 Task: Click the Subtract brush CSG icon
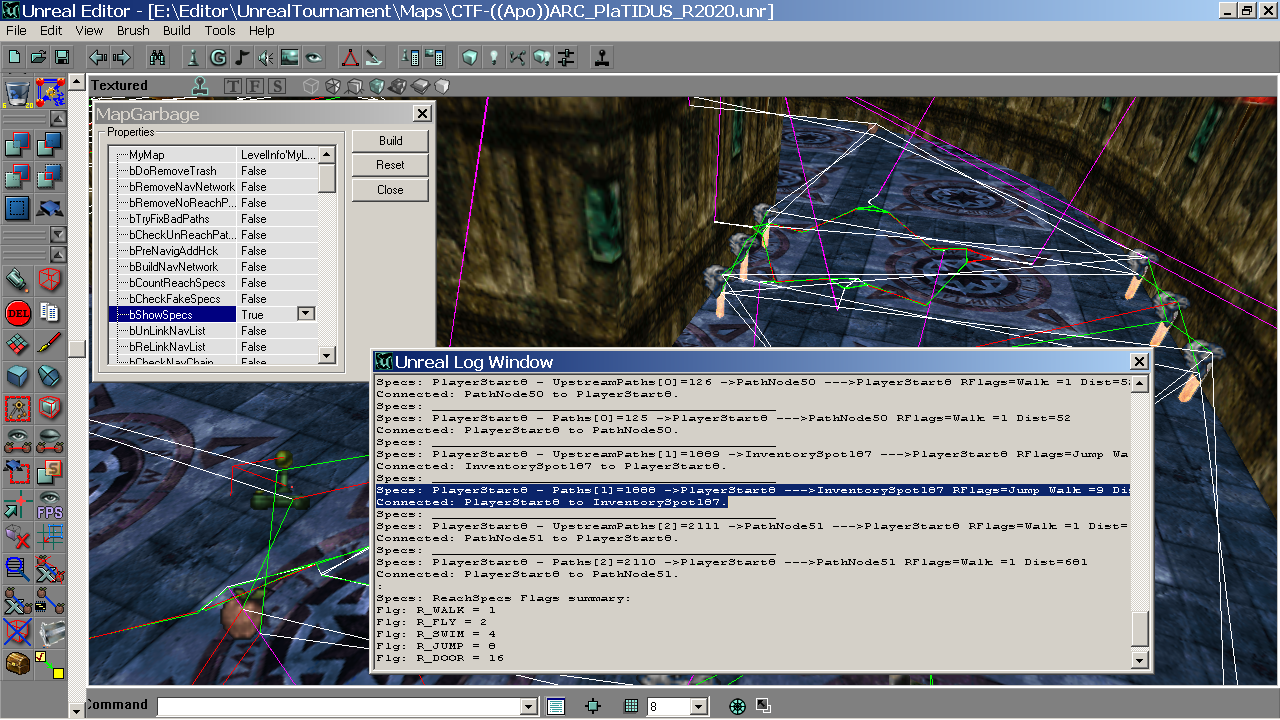49,146
